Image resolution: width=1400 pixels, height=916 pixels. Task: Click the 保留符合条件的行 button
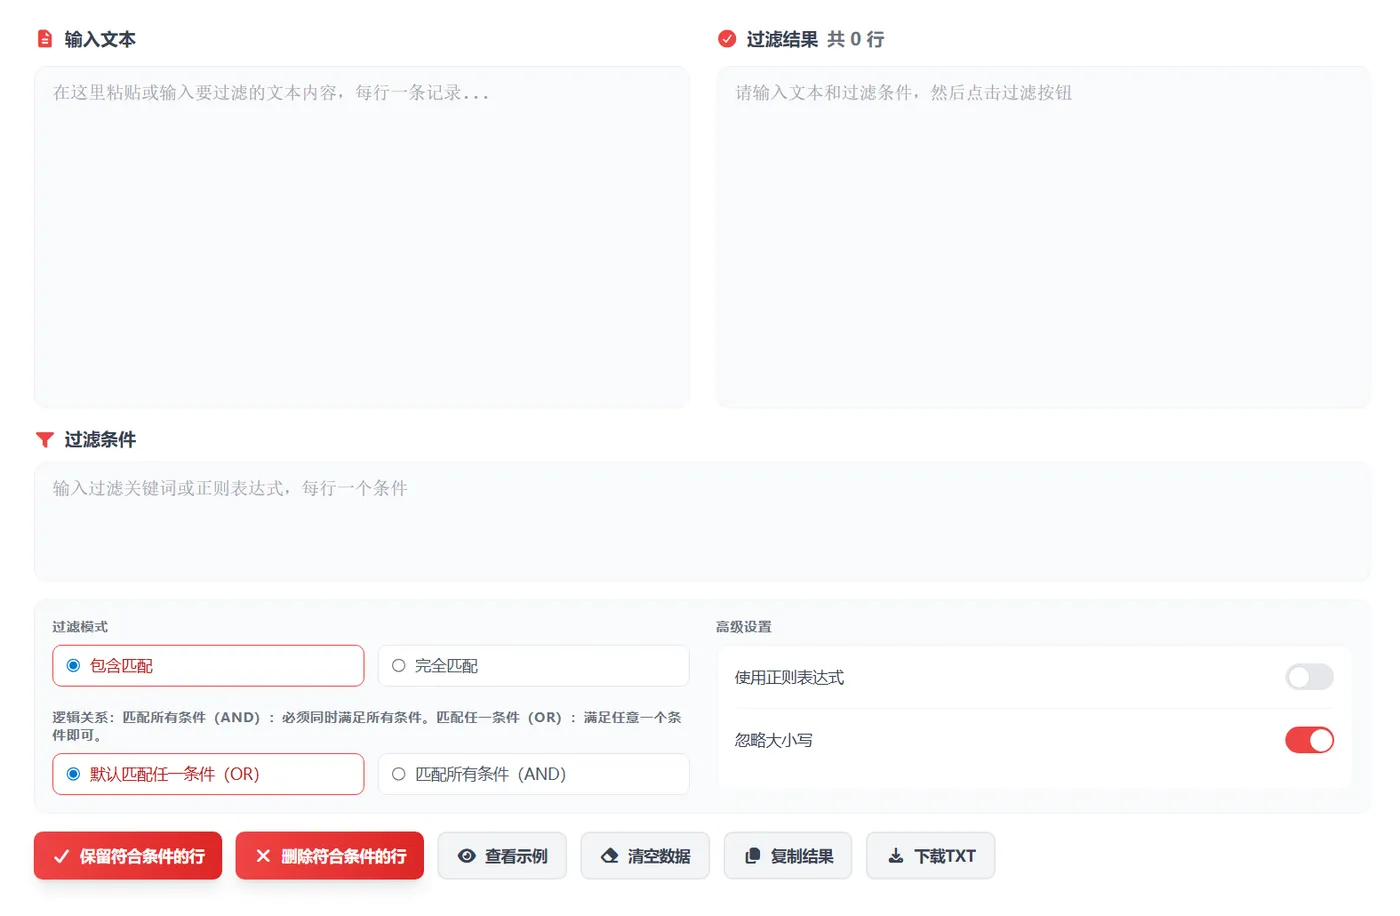(127, 855)
